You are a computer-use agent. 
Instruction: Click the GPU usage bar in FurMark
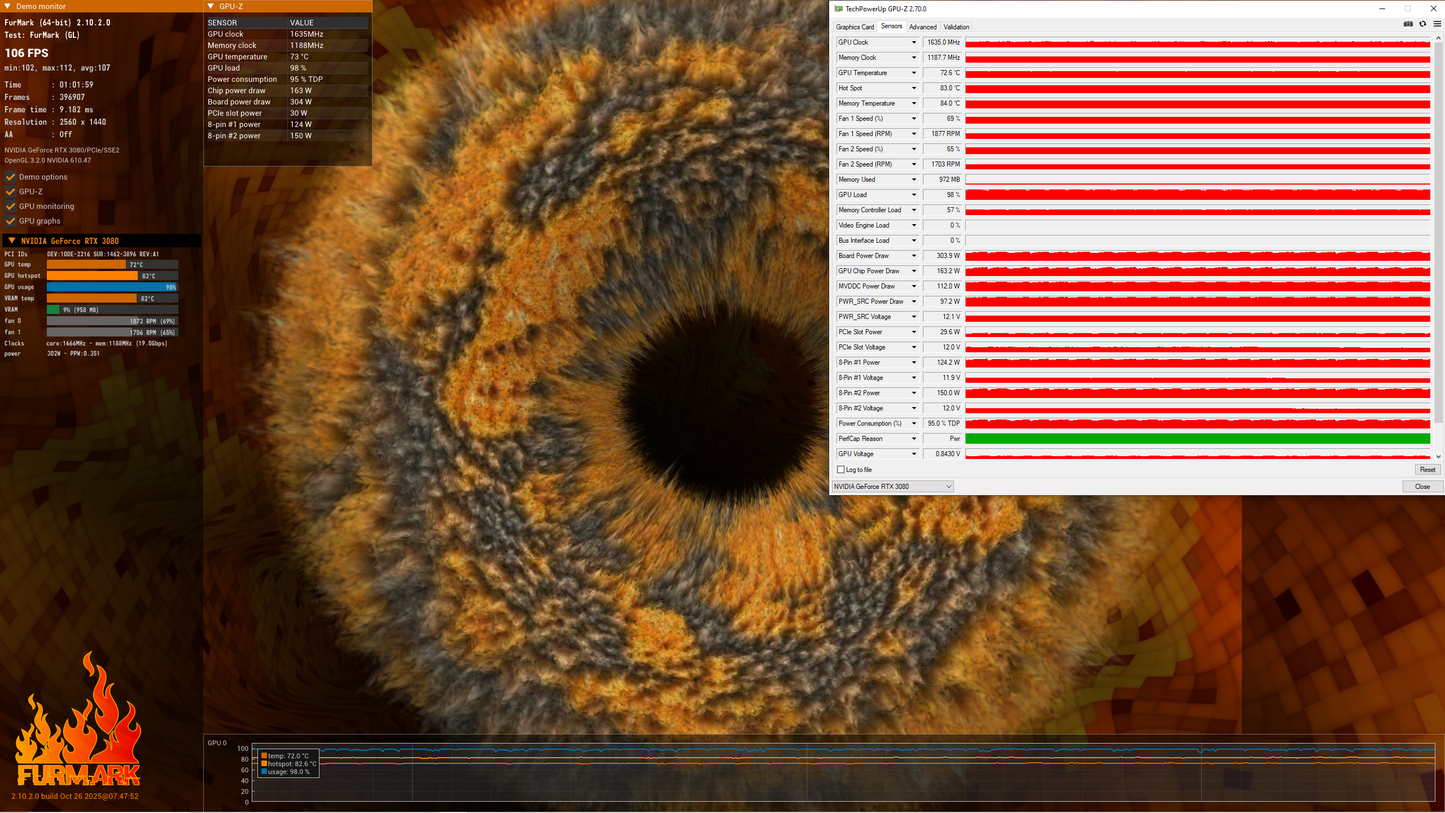tap(112, 287)
